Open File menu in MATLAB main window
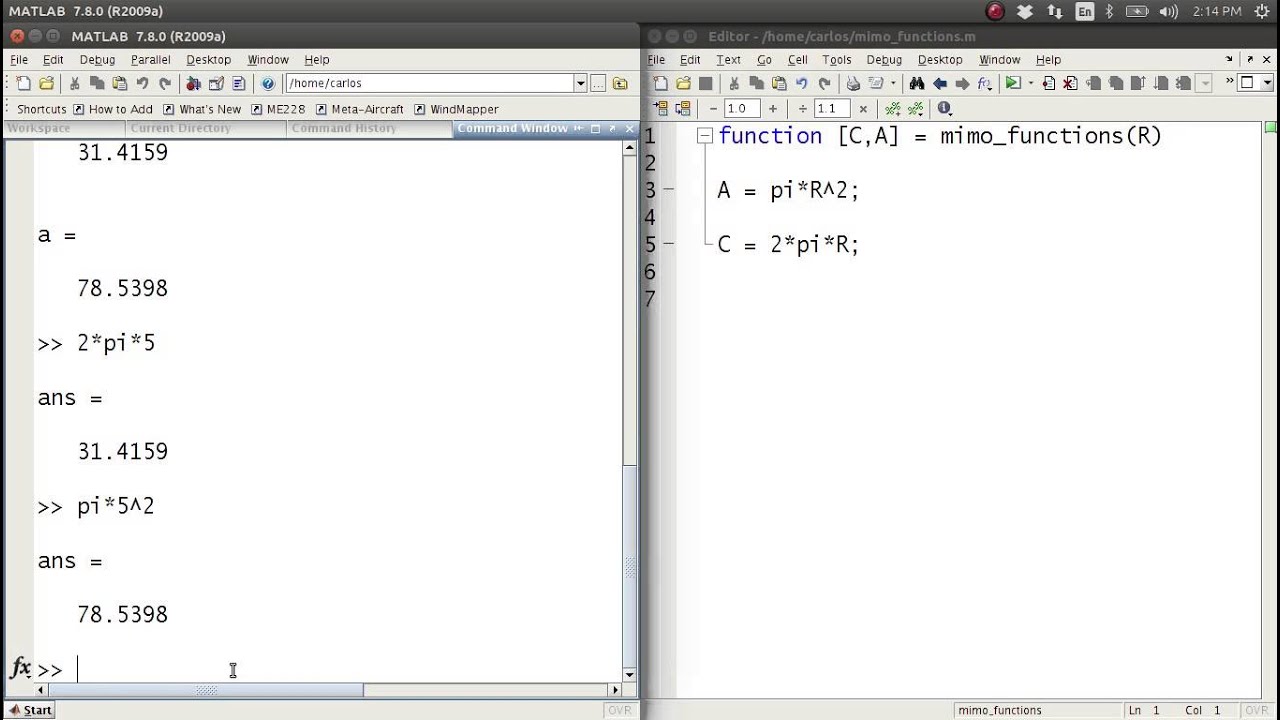 (19, 60)
